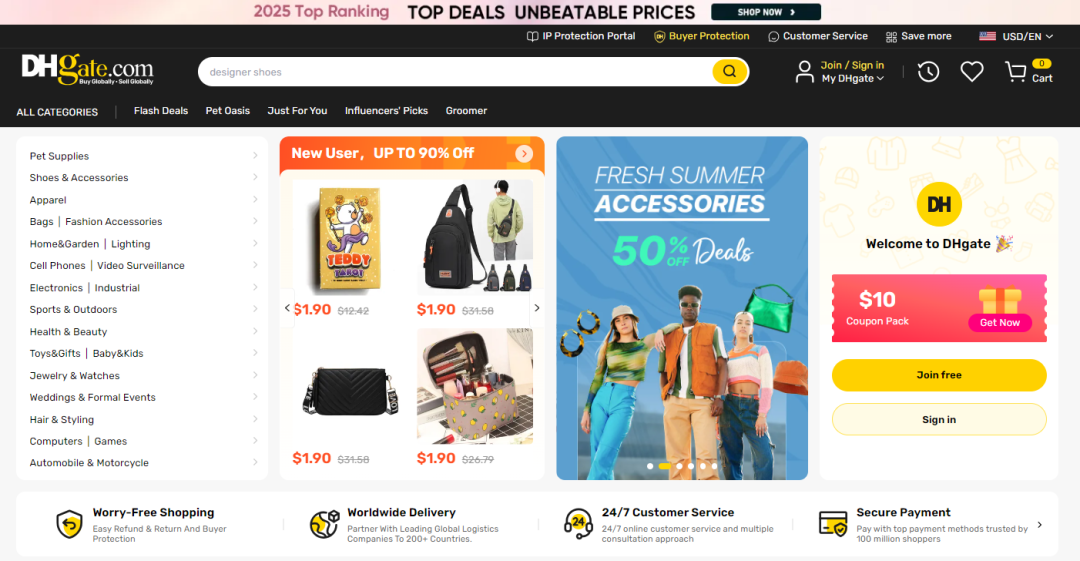The width and height of the screenshot is (1080, 561).
Task: Show next new user deal products
Action: (x=537, y=308)
